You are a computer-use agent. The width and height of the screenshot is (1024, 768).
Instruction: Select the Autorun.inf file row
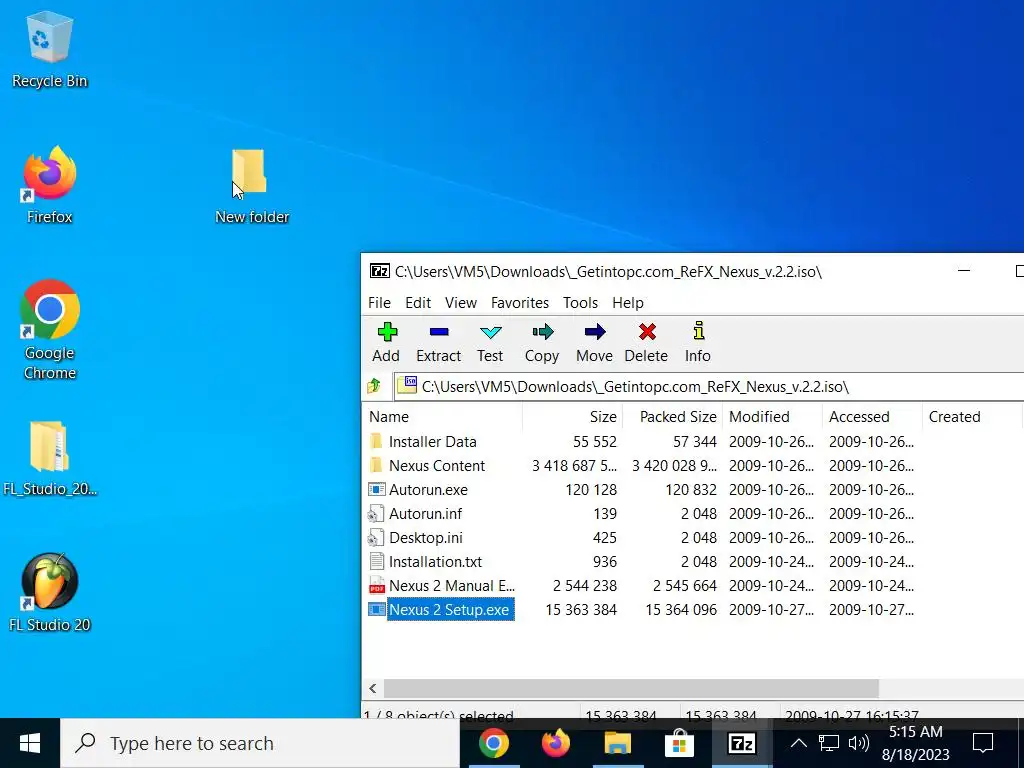pyautogui.click(x=641, y=514)
